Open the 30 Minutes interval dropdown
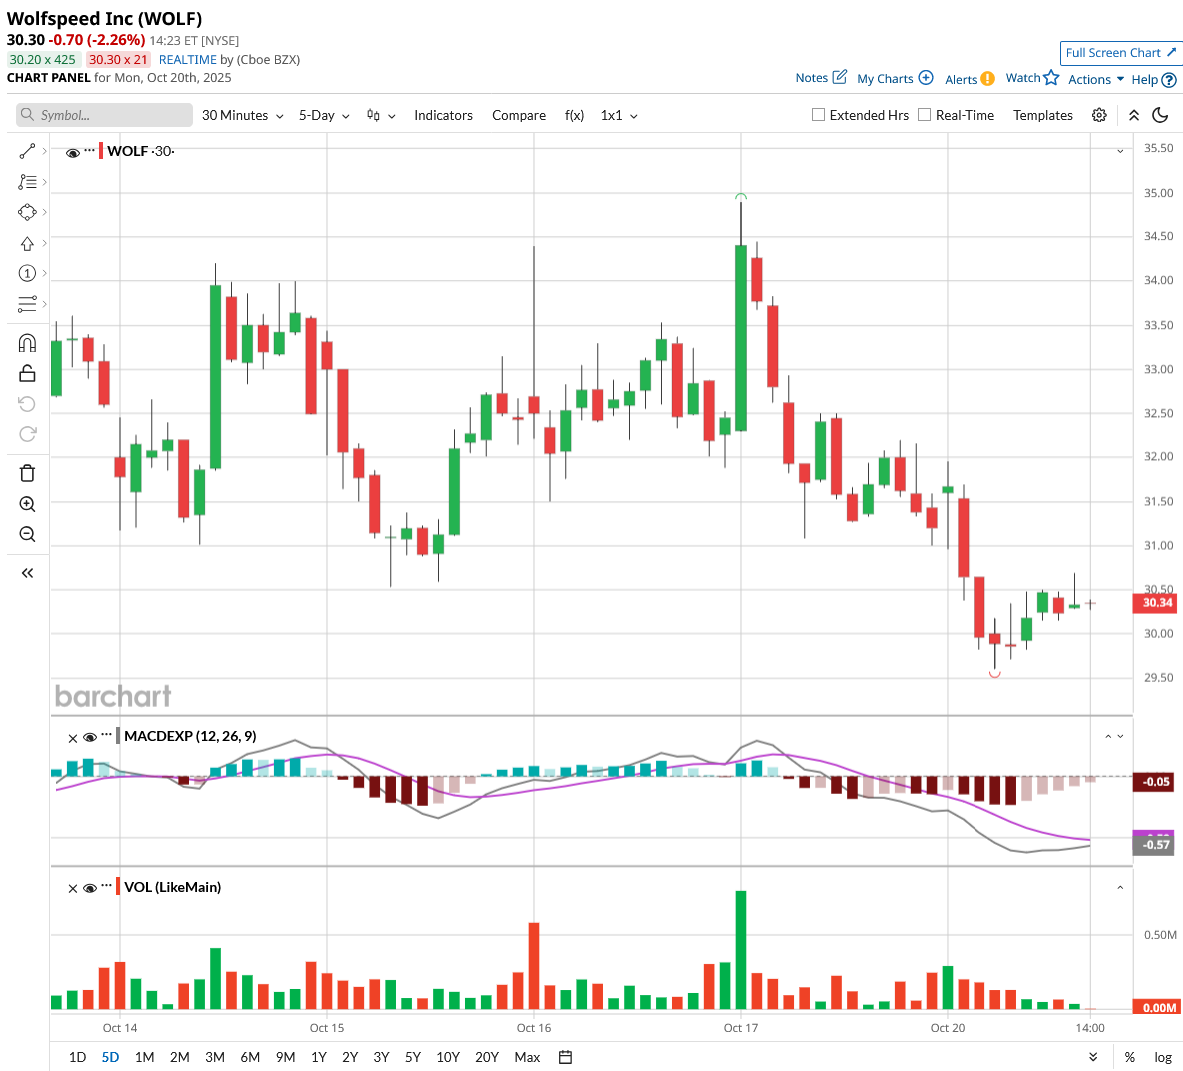The image size is (1183, 1071). point(242,115)
